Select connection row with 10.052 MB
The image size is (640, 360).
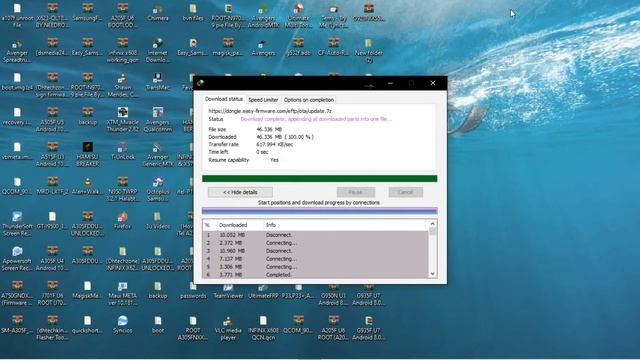[315, 235]
